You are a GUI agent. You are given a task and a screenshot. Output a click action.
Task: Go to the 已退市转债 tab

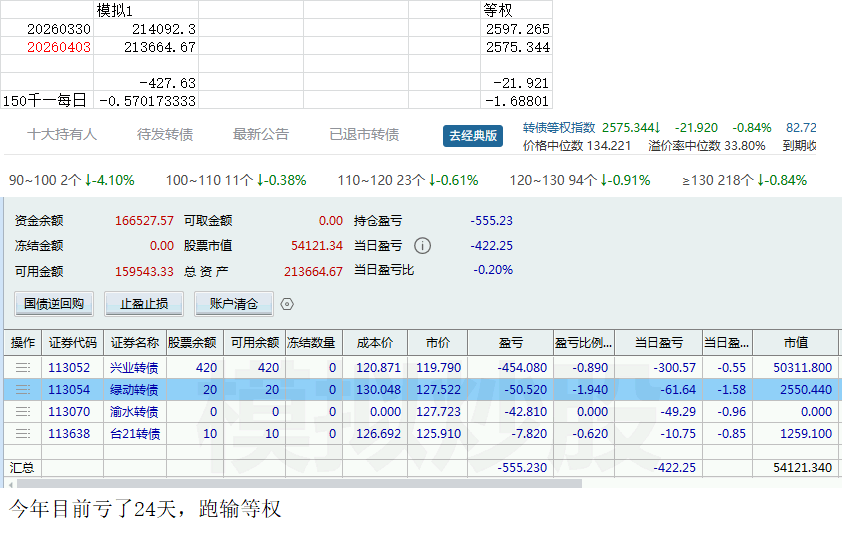click(364, 135)
